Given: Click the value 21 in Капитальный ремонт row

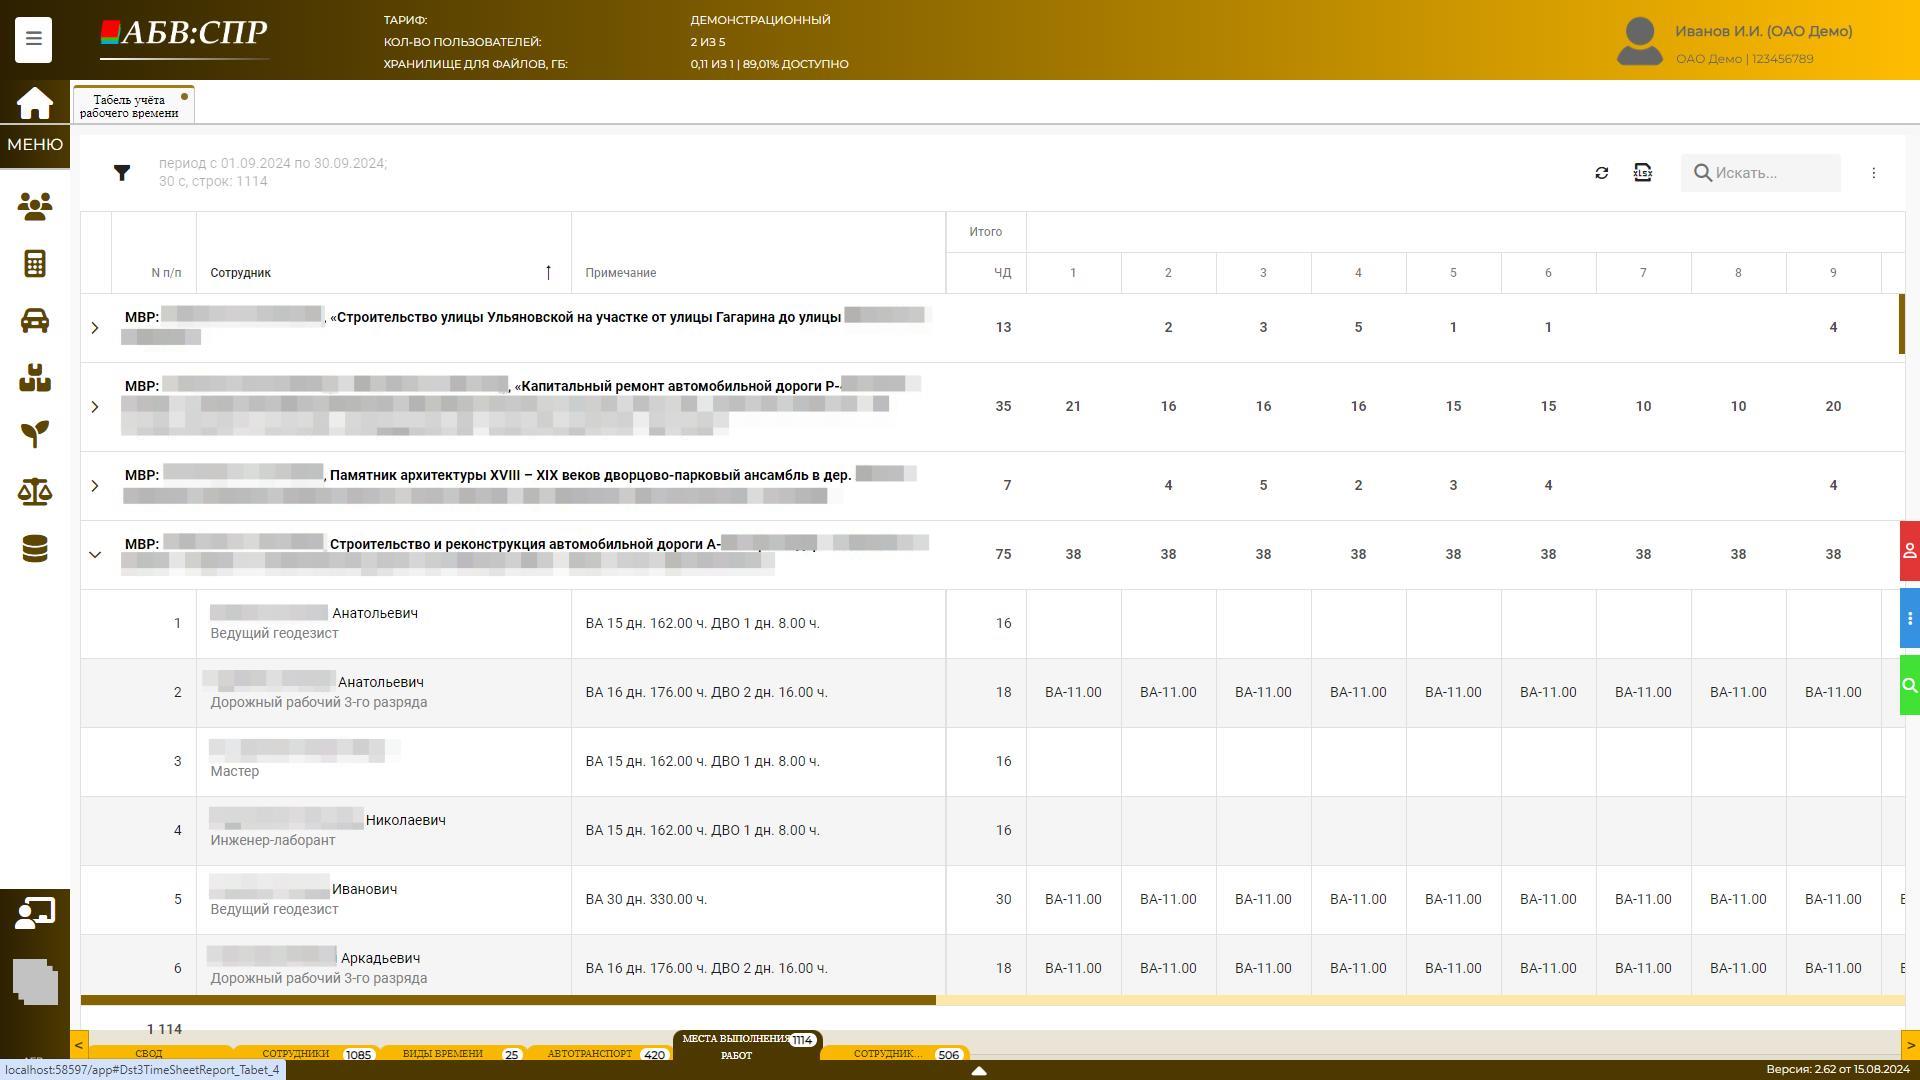Looking at the screenshot, I should pos(1073,407).
